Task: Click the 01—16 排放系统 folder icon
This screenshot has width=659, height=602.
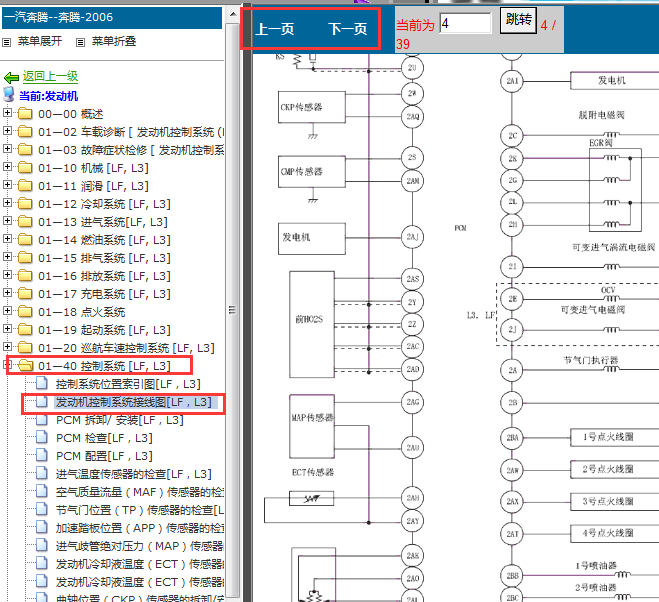Action: [25, 275]
